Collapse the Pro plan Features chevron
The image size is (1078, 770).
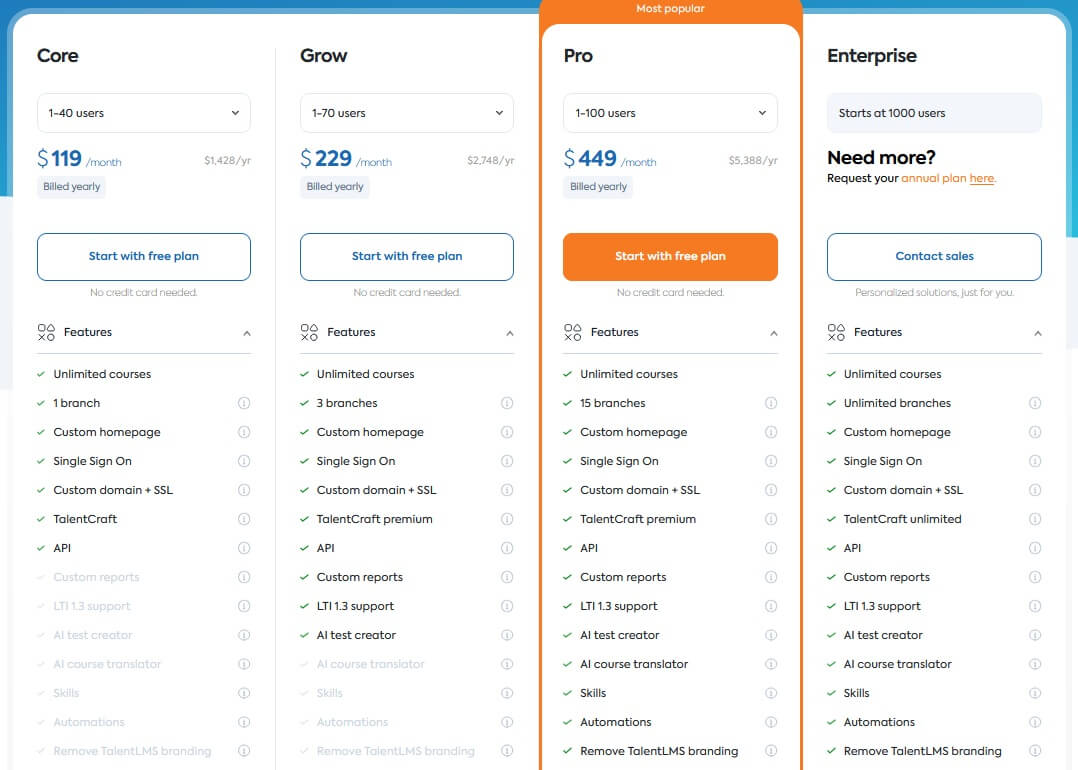pos(774,333)
